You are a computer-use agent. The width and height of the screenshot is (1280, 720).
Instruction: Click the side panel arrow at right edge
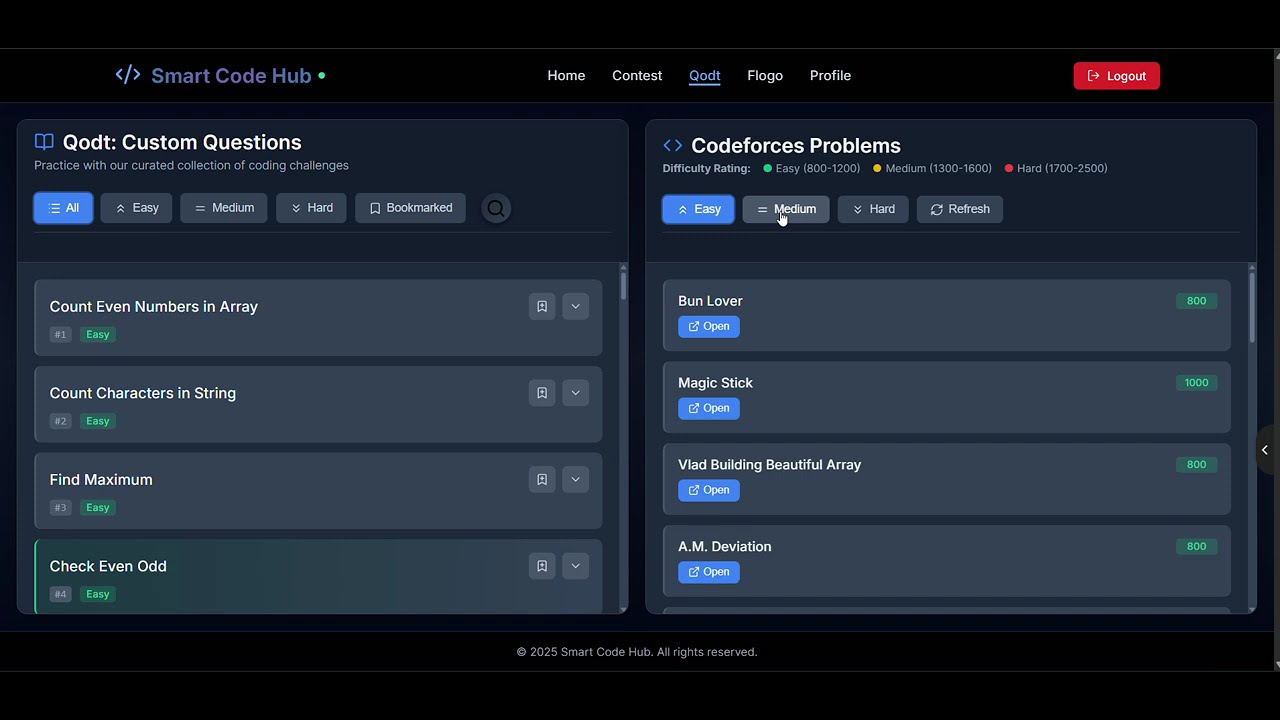click(1266, 450)
